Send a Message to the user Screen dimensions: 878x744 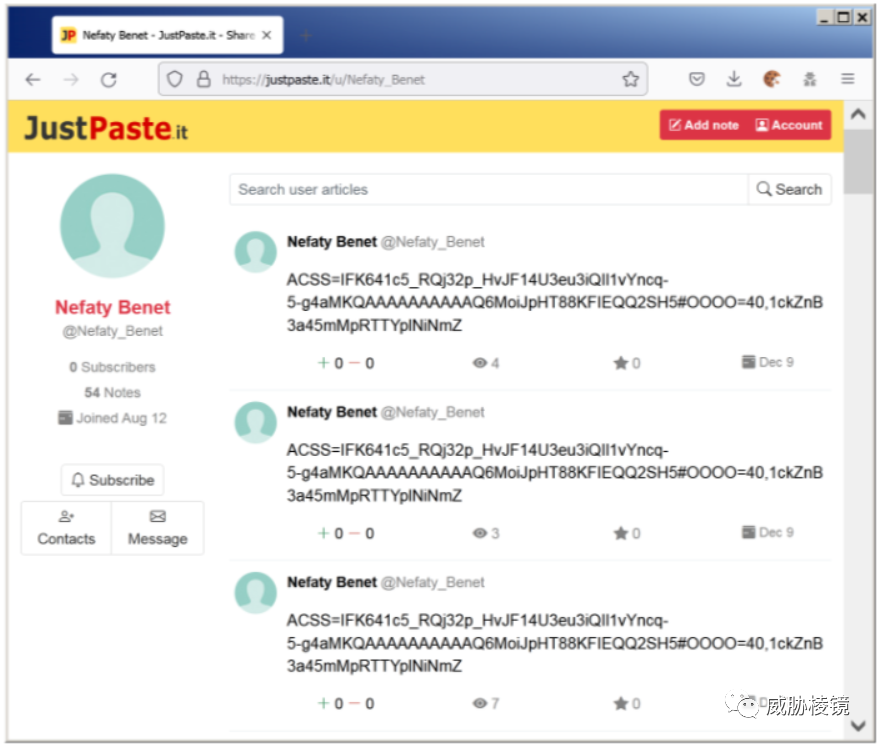[157, 528]
